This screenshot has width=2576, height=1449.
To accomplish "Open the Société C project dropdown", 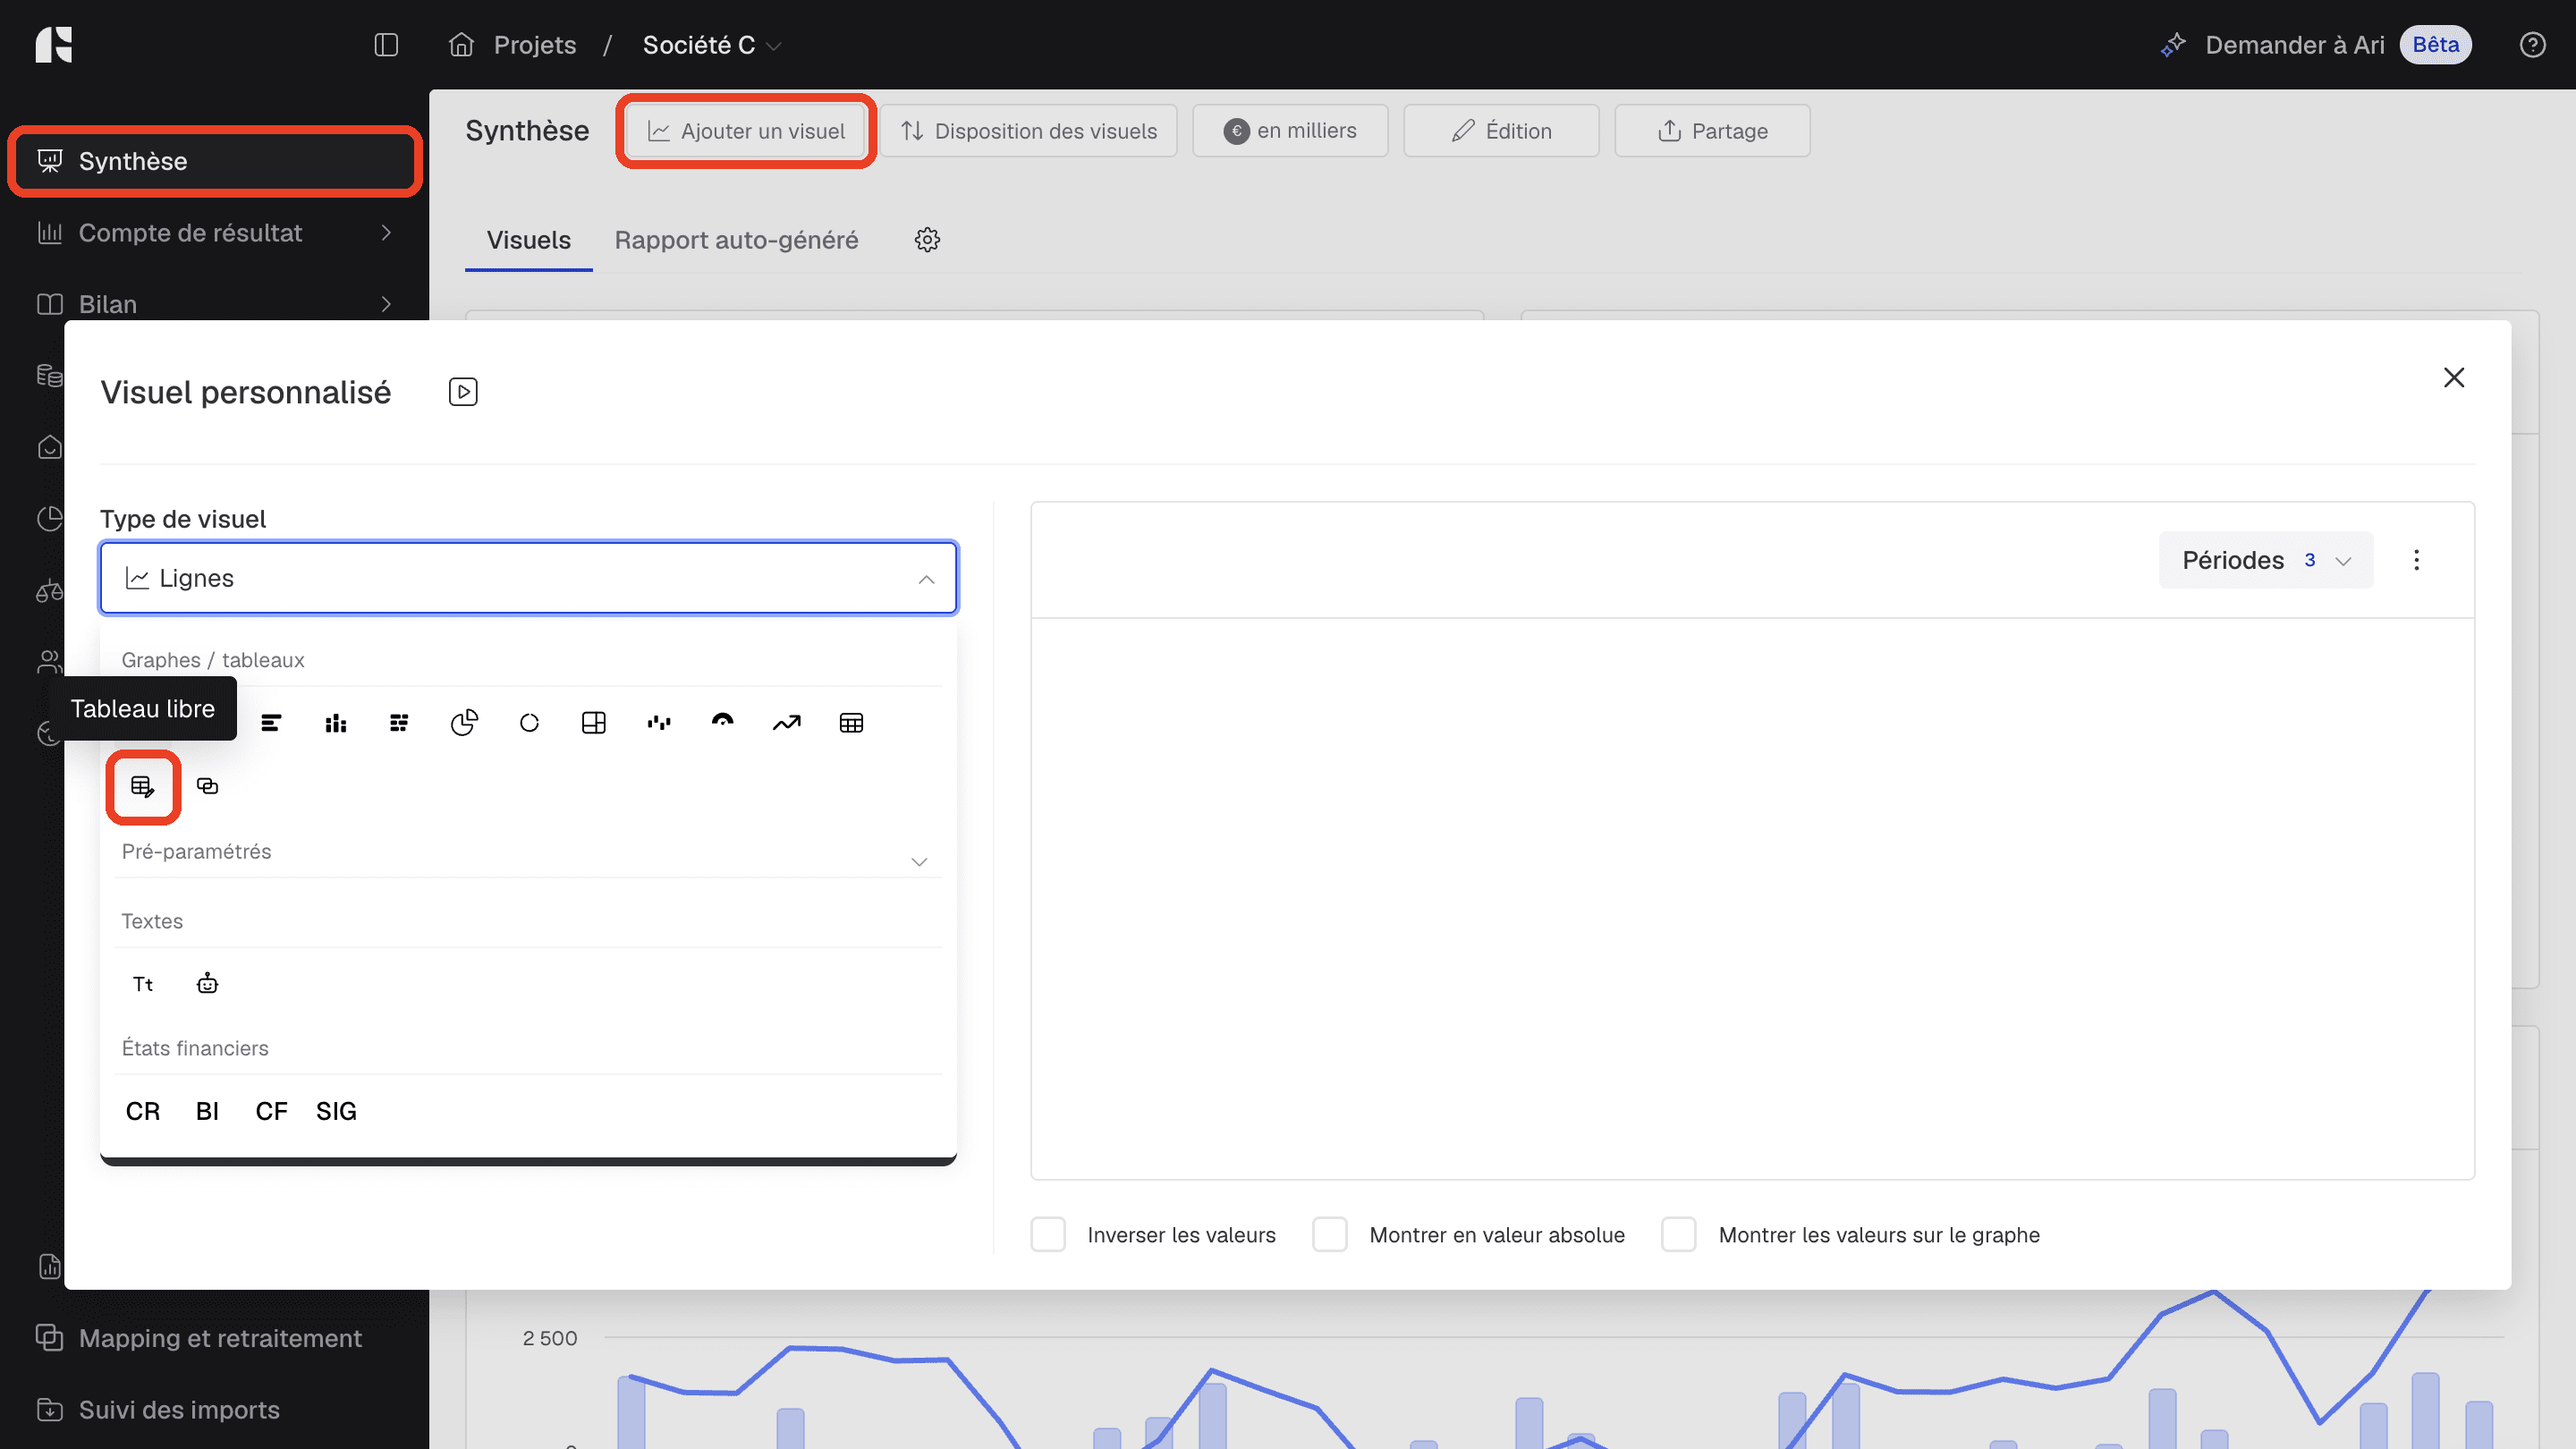I will (x=711, y=45).
